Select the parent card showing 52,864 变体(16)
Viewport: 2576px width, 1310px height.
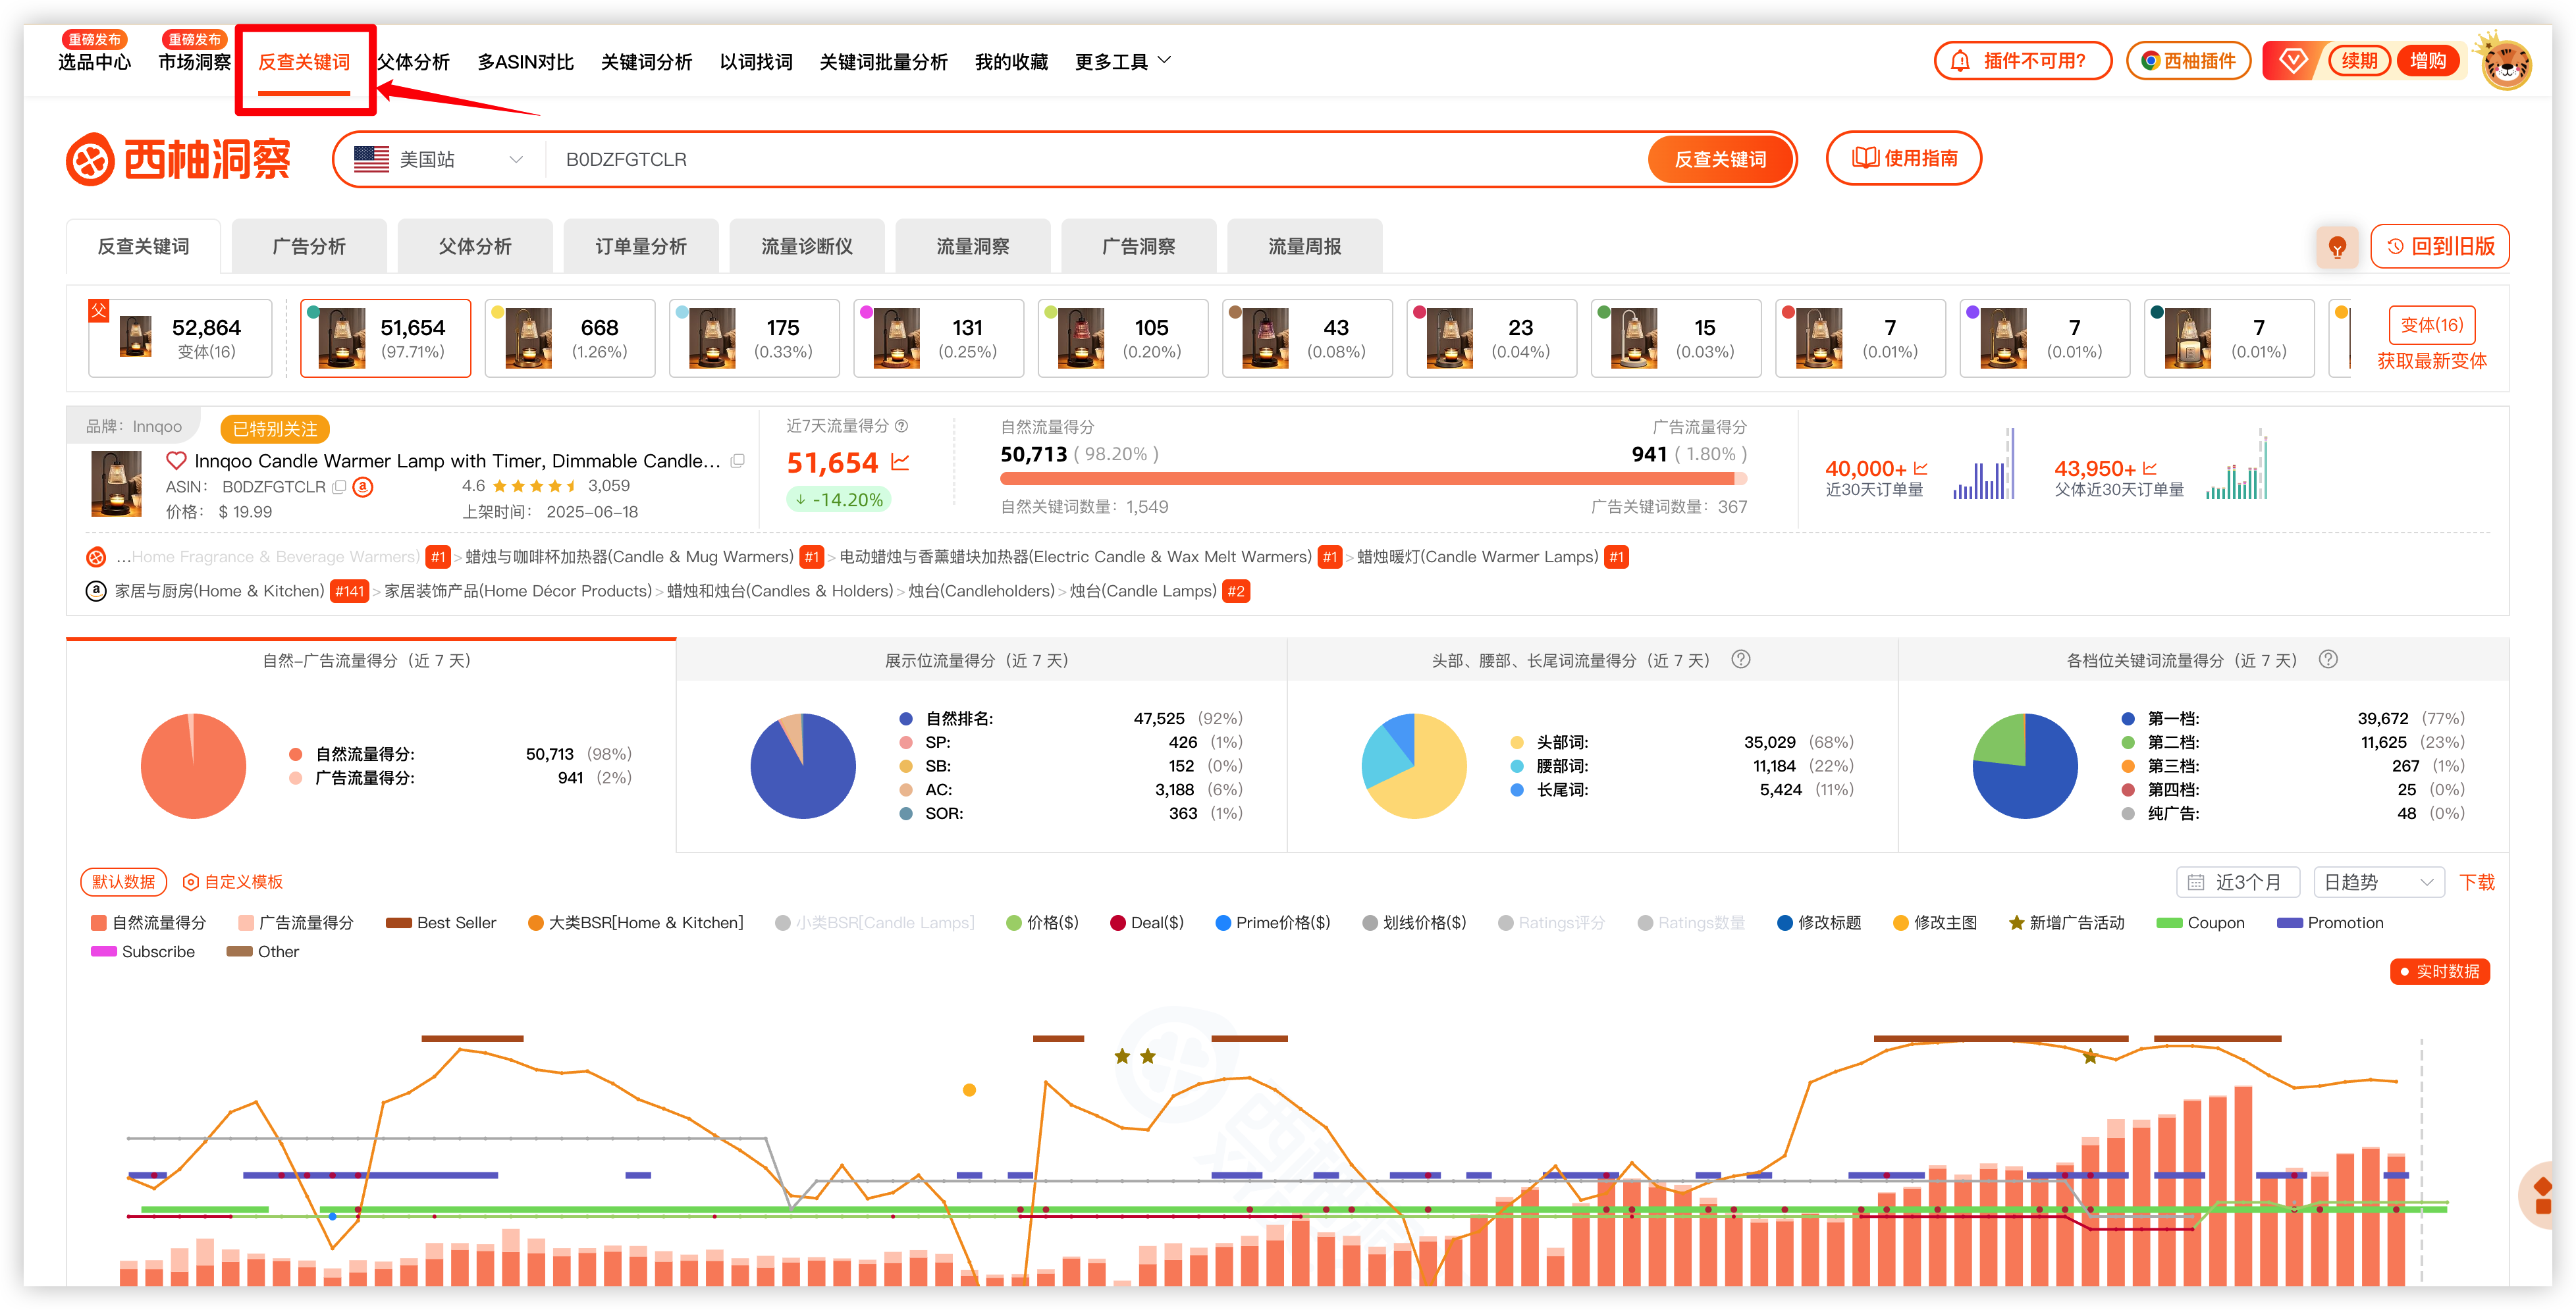(x=180, y=338)
